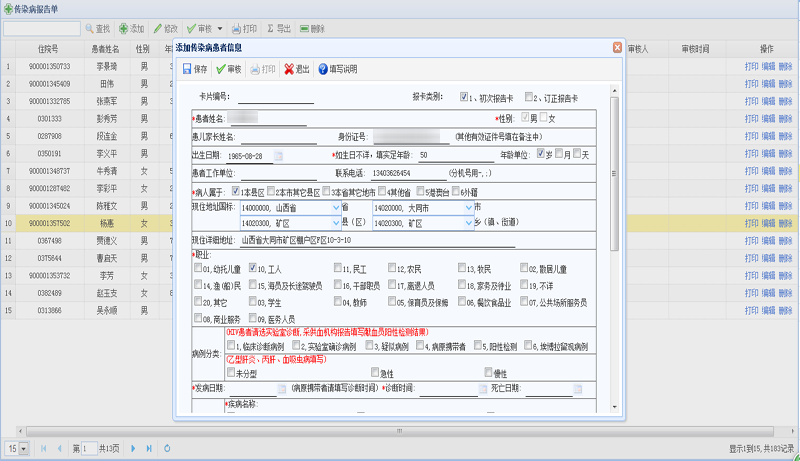This screenshot has height=461, width=800.
Task: Click the 保存 (save) icon in dialog
Action: (x=187, y=69)
